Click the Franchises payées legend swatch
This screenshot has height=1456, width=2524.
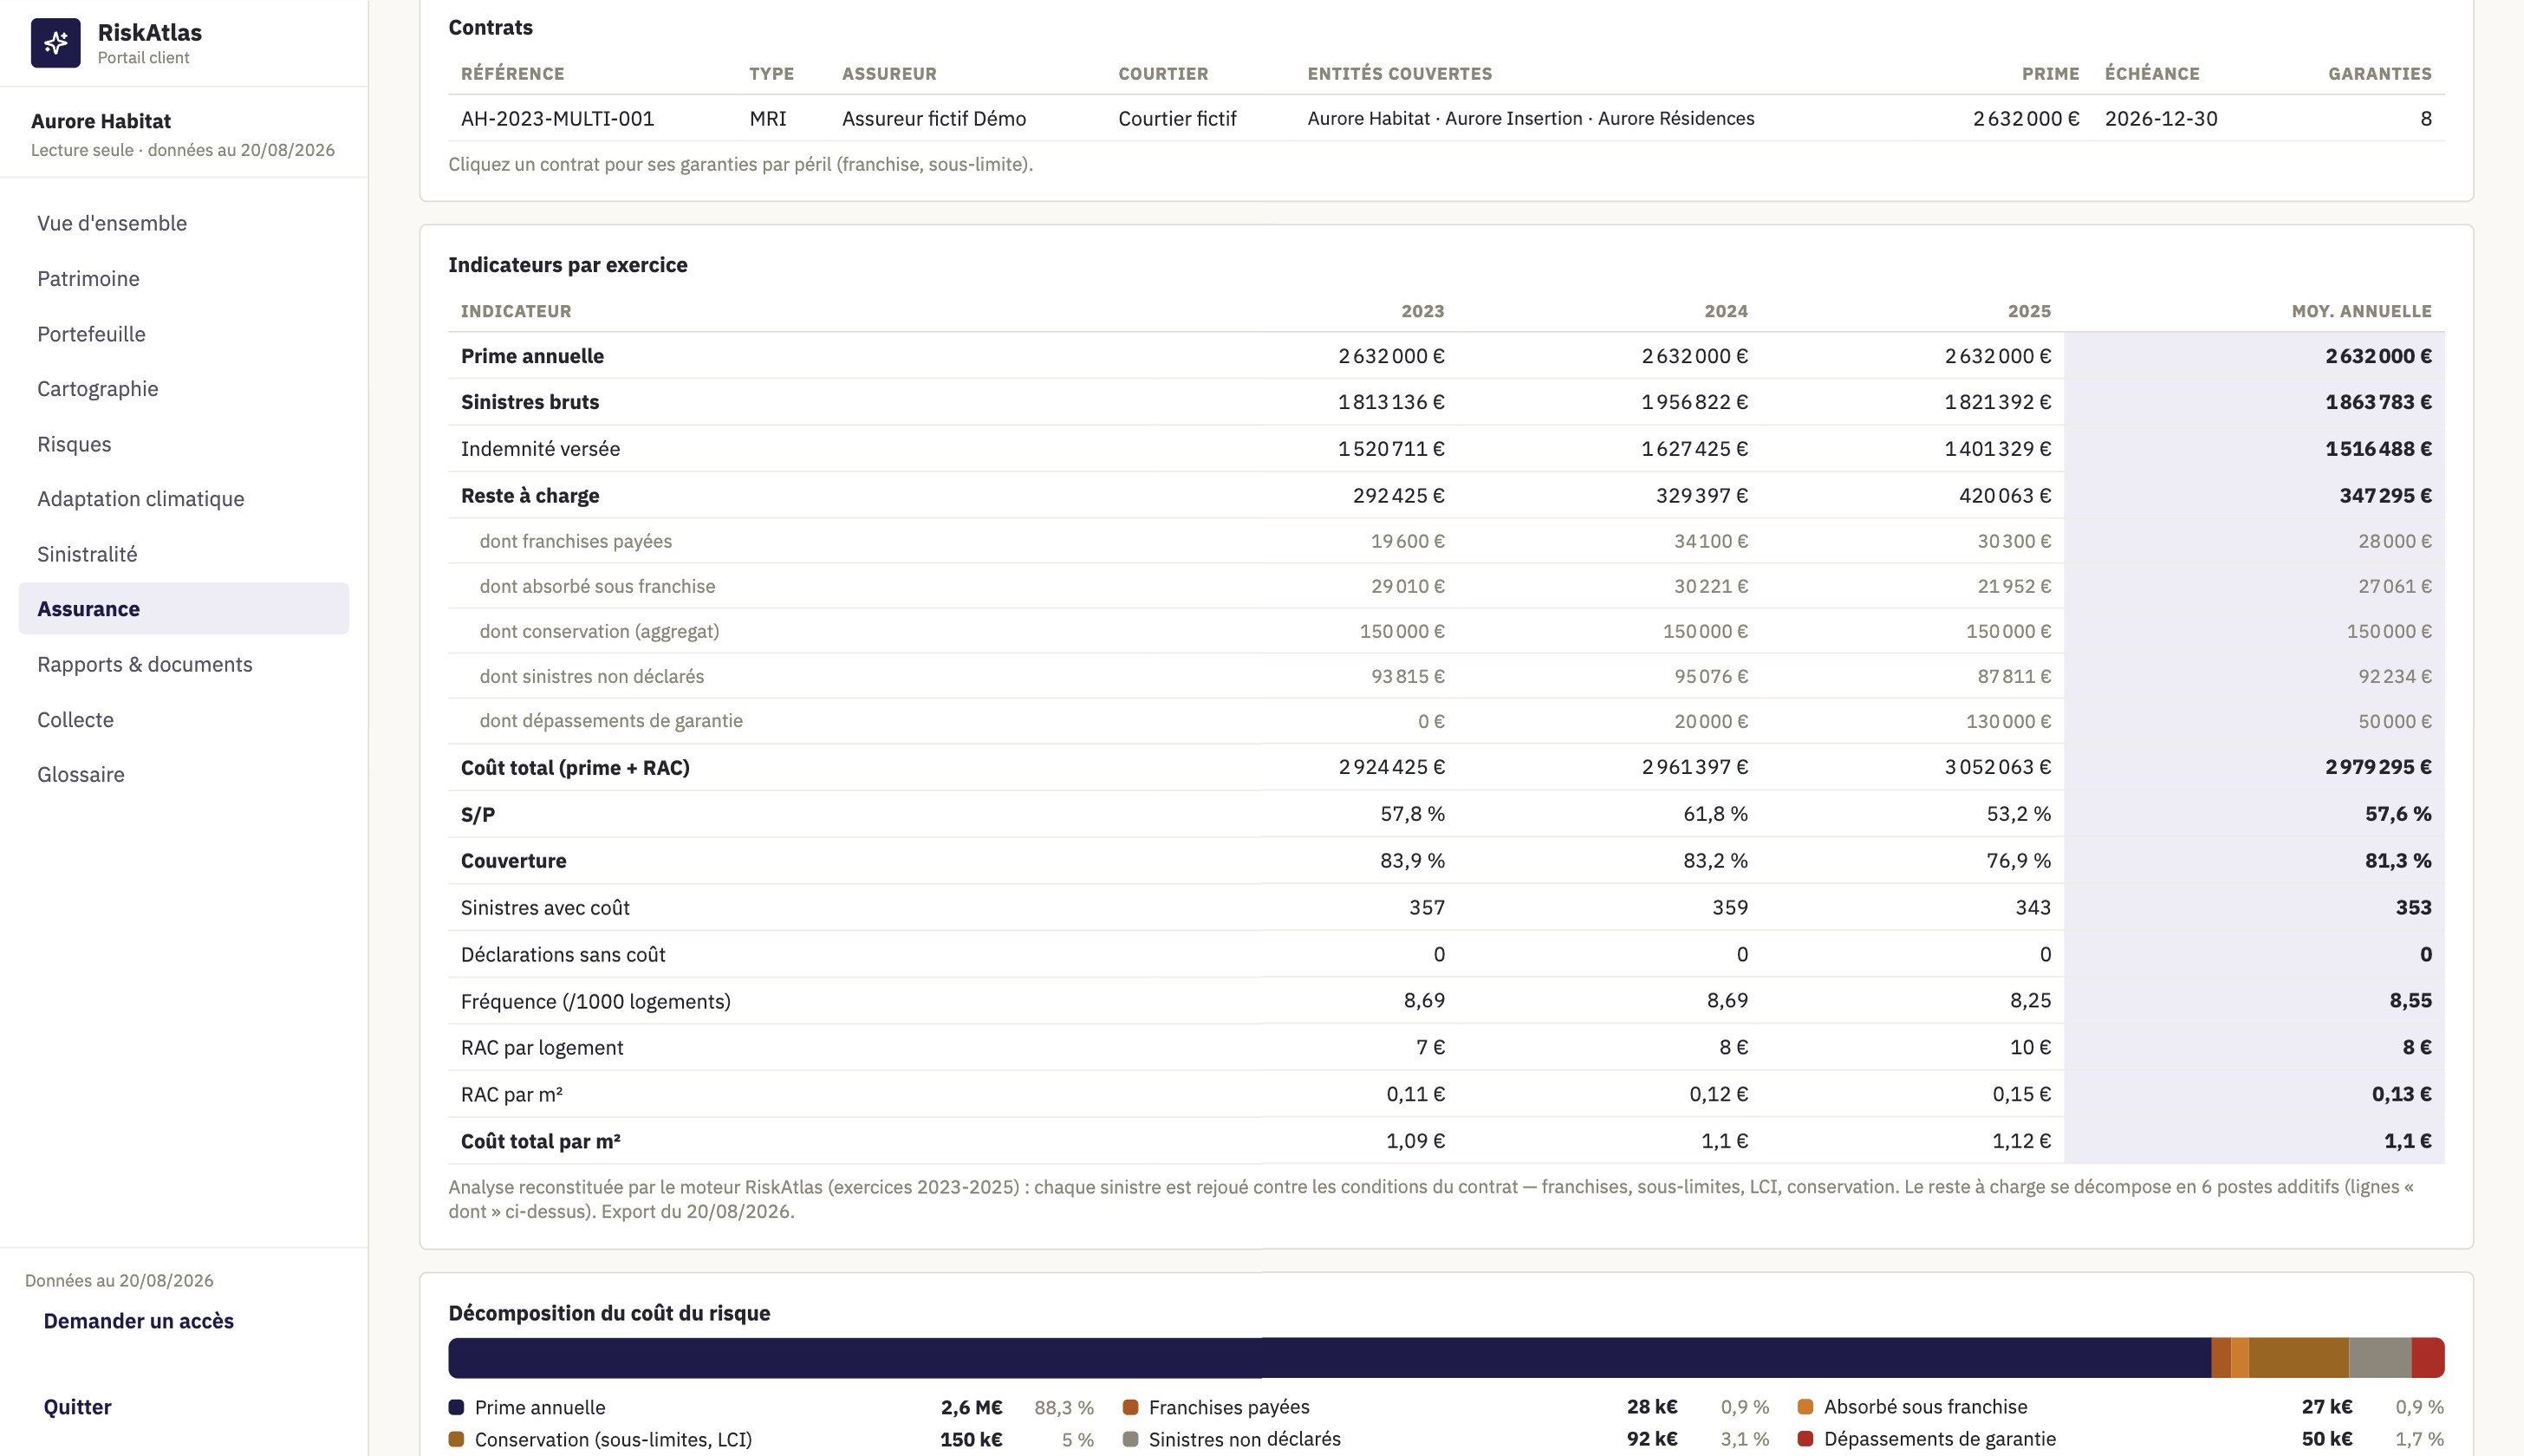click(x=1131, y=1407)
